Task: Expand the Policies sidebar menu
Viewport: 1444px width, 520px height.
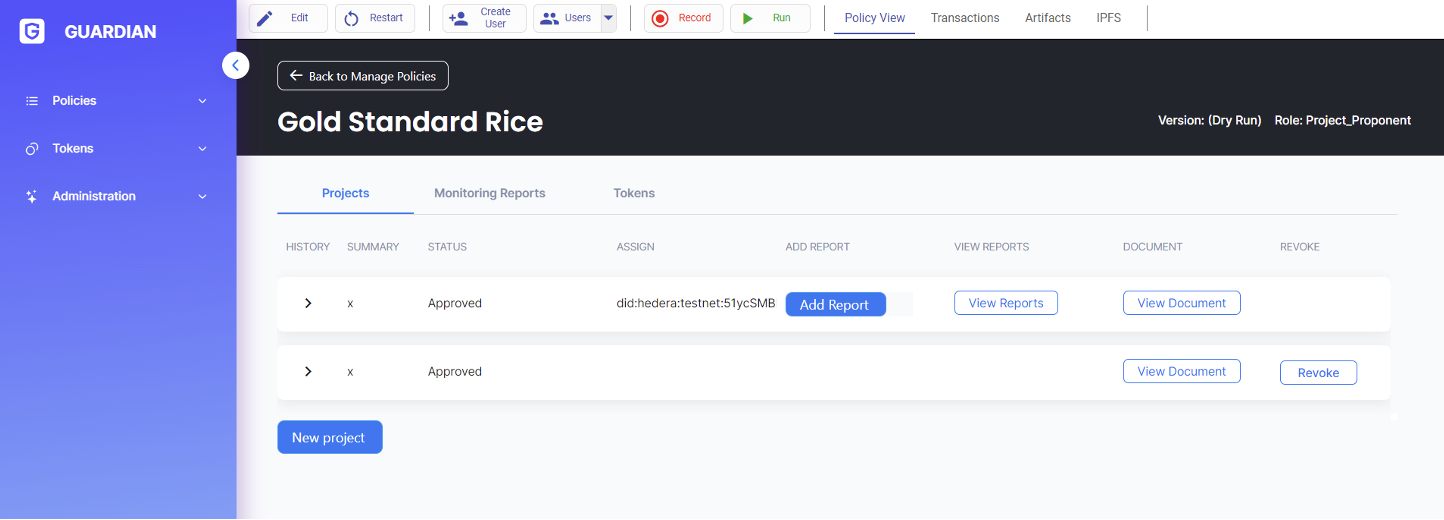Action: pyautogui.click(x=117, y=101)
